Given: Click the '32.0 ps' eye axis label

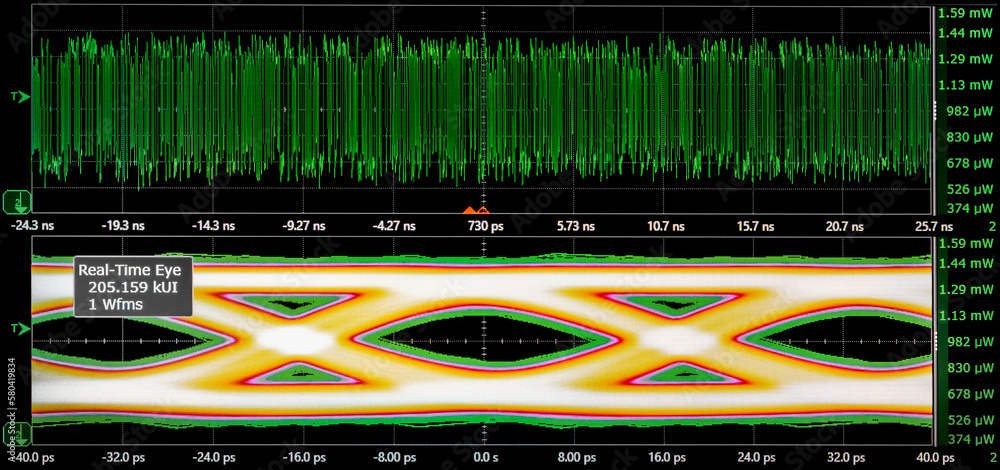Looking at the screenshot, I should [x=844, y=458].
